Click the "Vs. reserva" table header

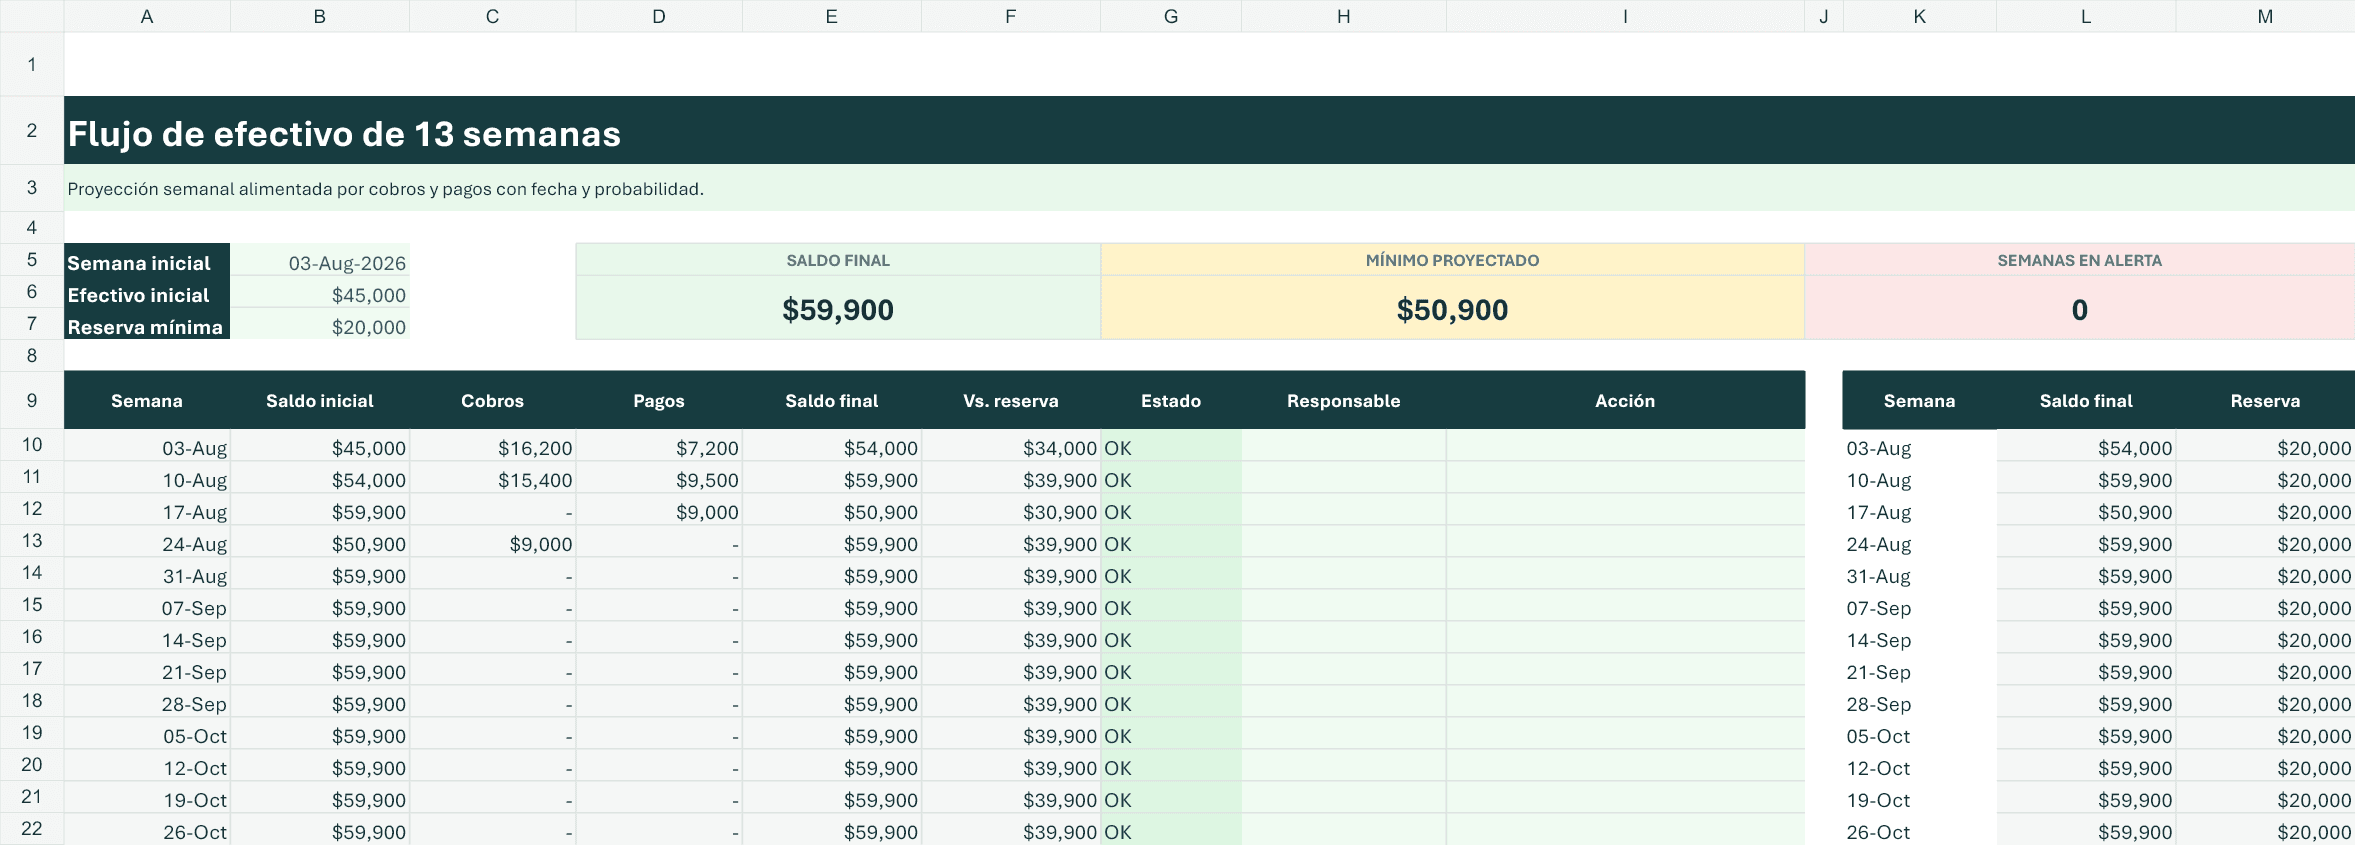tap(1011, 401)
